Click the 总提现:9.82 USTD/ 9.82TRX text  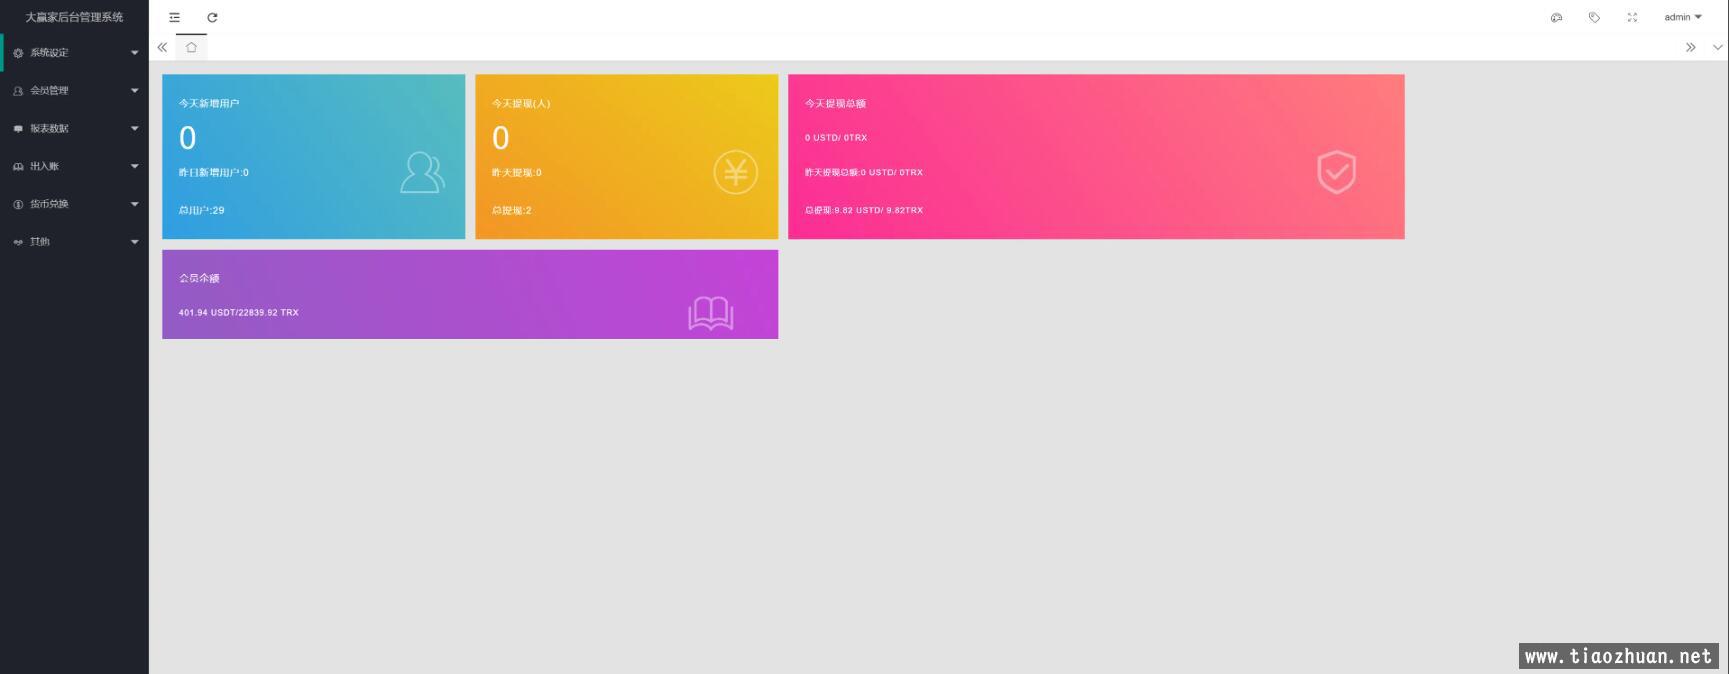(864, 210)
